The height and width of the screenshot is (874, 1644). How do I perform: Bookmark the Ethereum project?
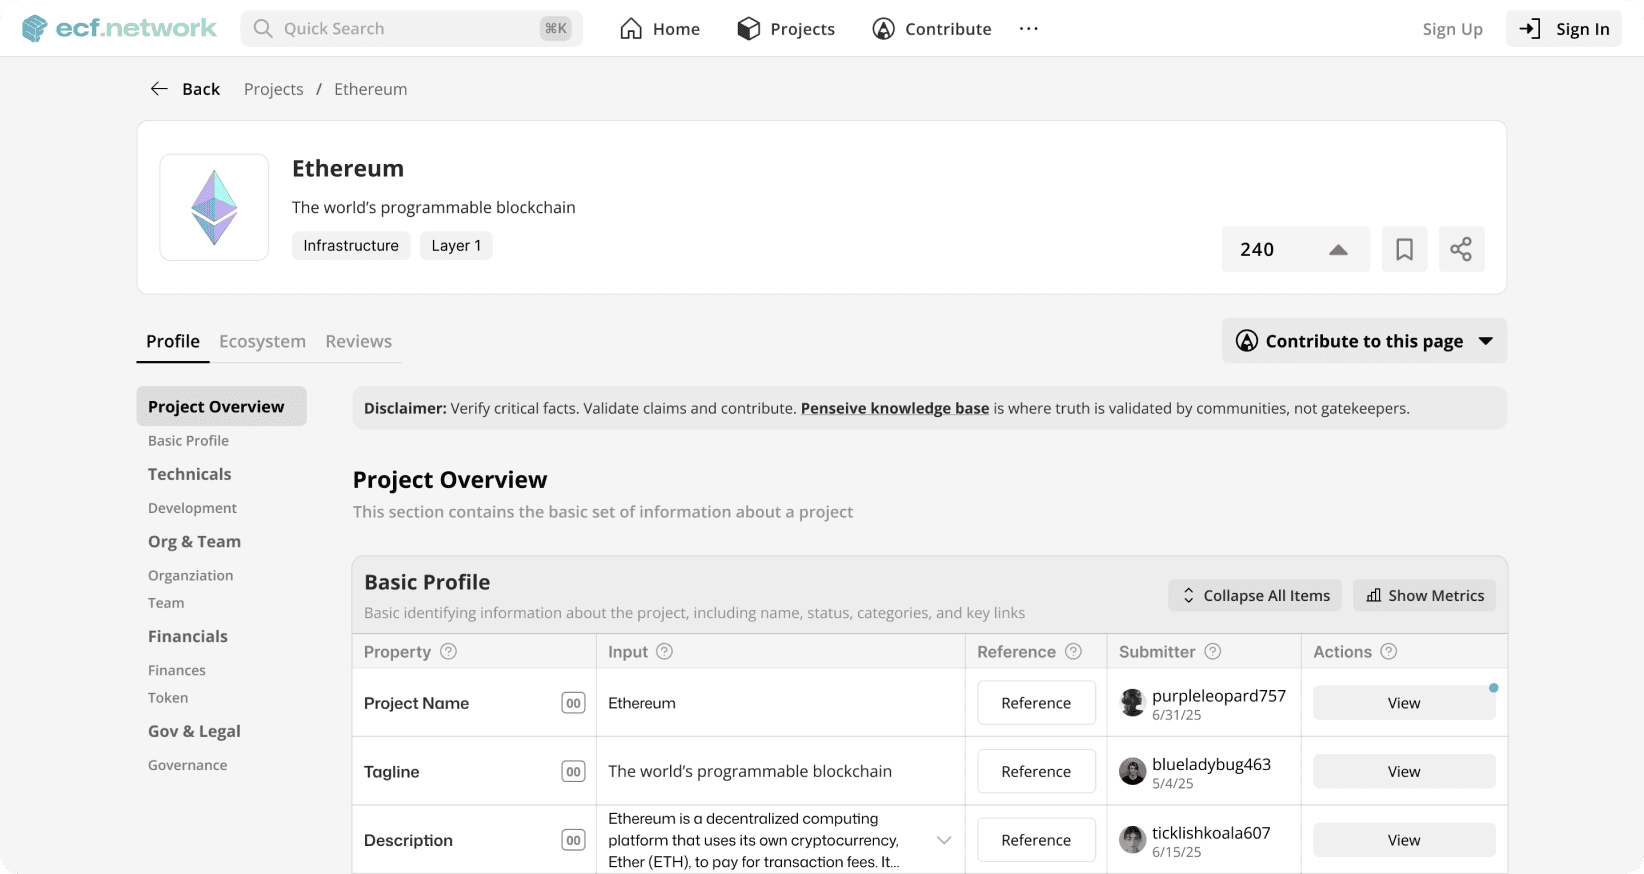click(x=1404, y=250)
